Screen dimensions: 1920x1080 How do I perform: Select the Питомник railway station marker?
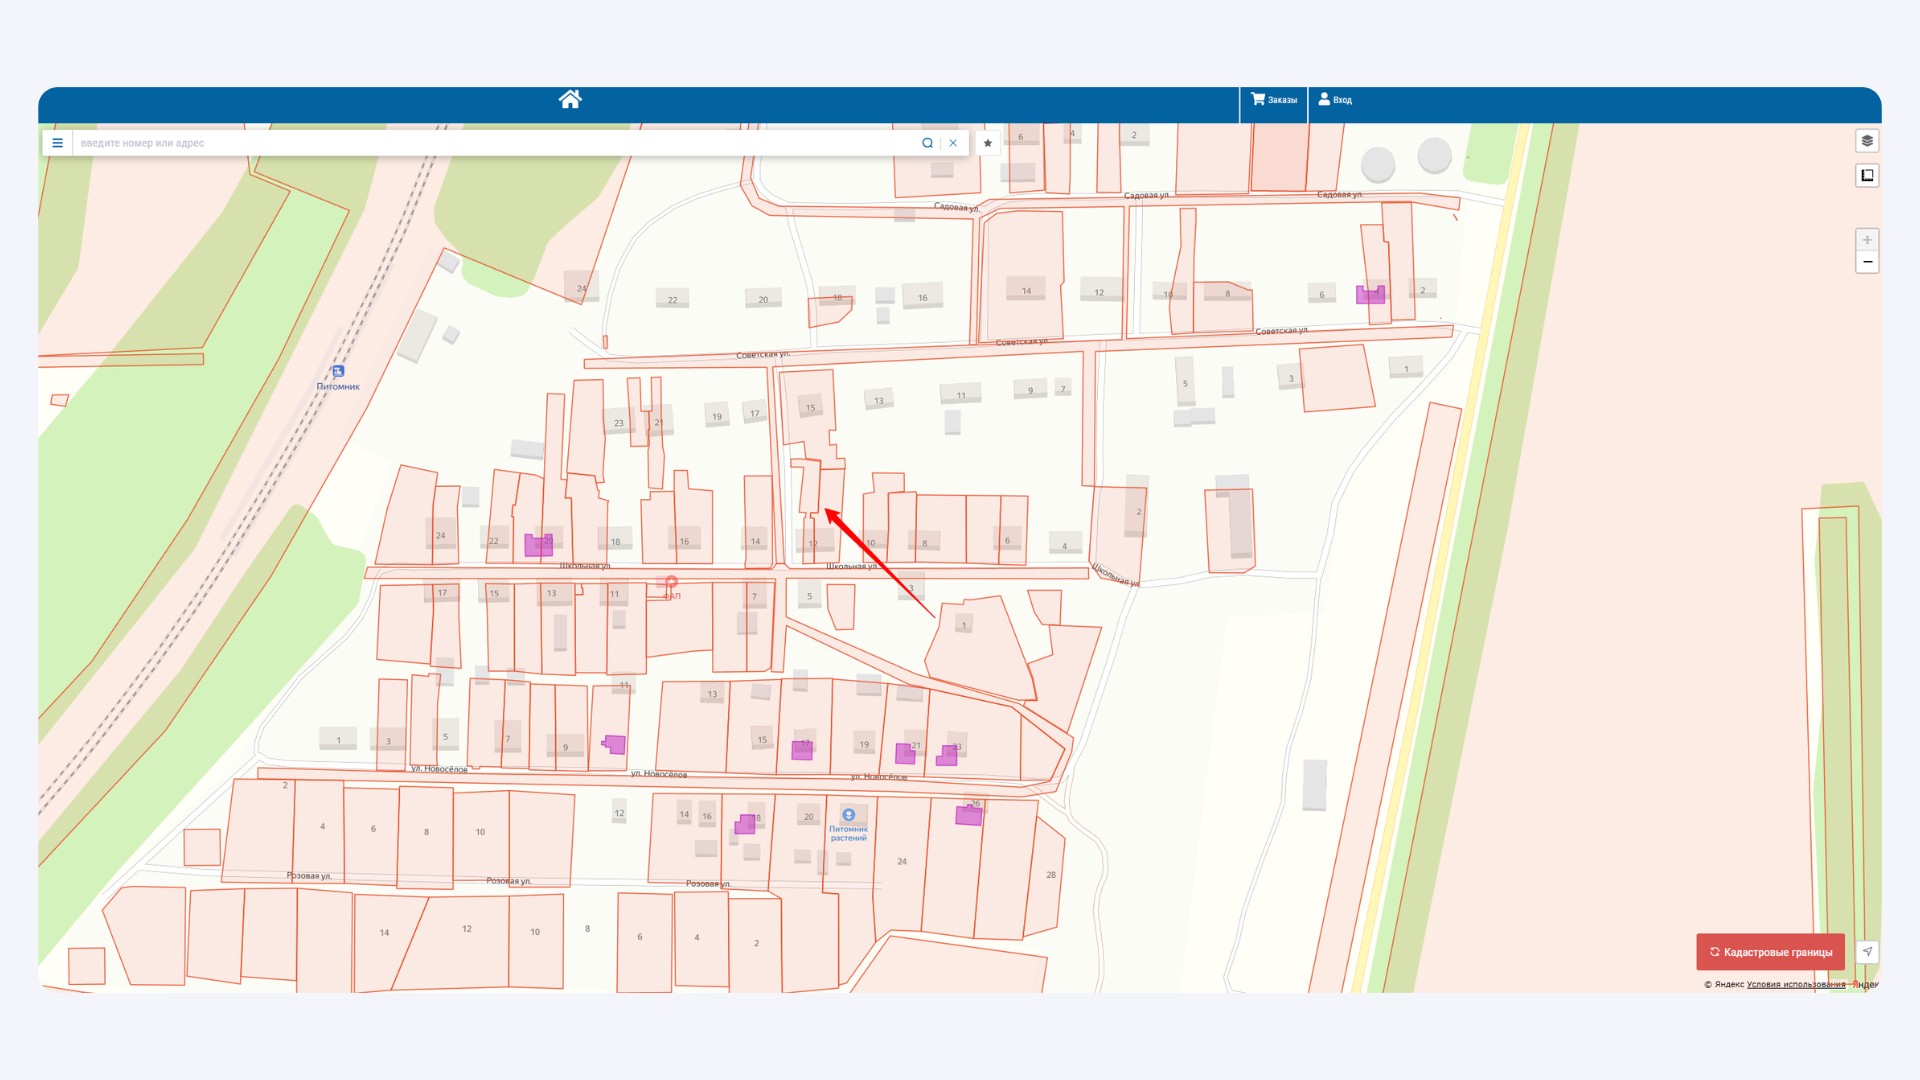(x=338, y=371)
